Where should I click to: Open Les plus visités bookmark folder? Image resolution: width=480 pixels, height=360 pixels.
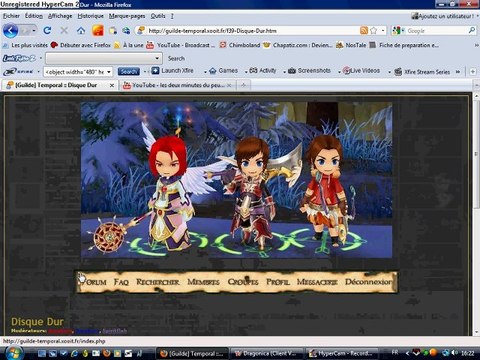pos(25,45)
